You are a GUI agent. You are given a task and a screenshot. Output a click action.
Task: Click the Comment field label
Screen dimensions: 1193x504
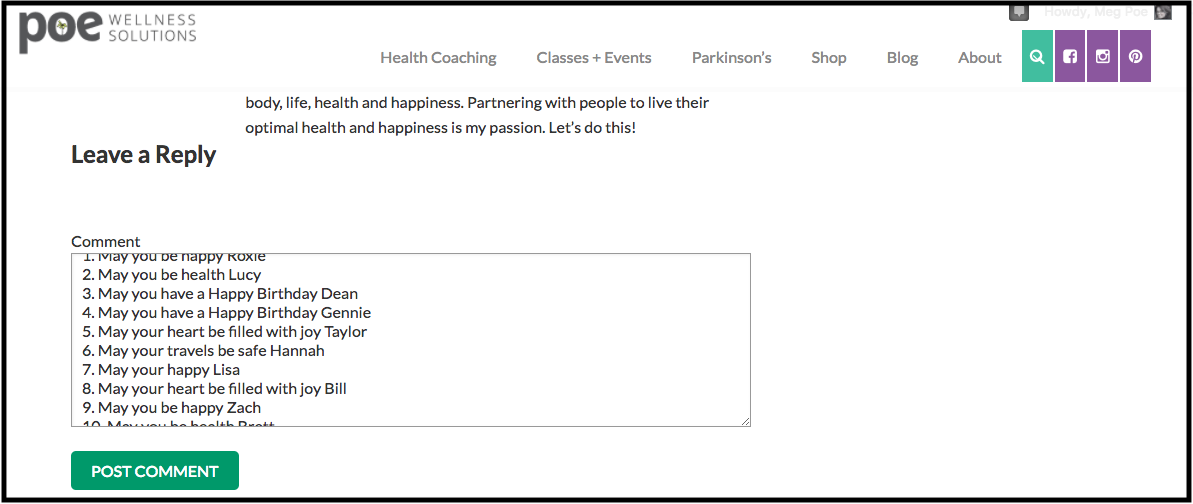tap(106, 241)
